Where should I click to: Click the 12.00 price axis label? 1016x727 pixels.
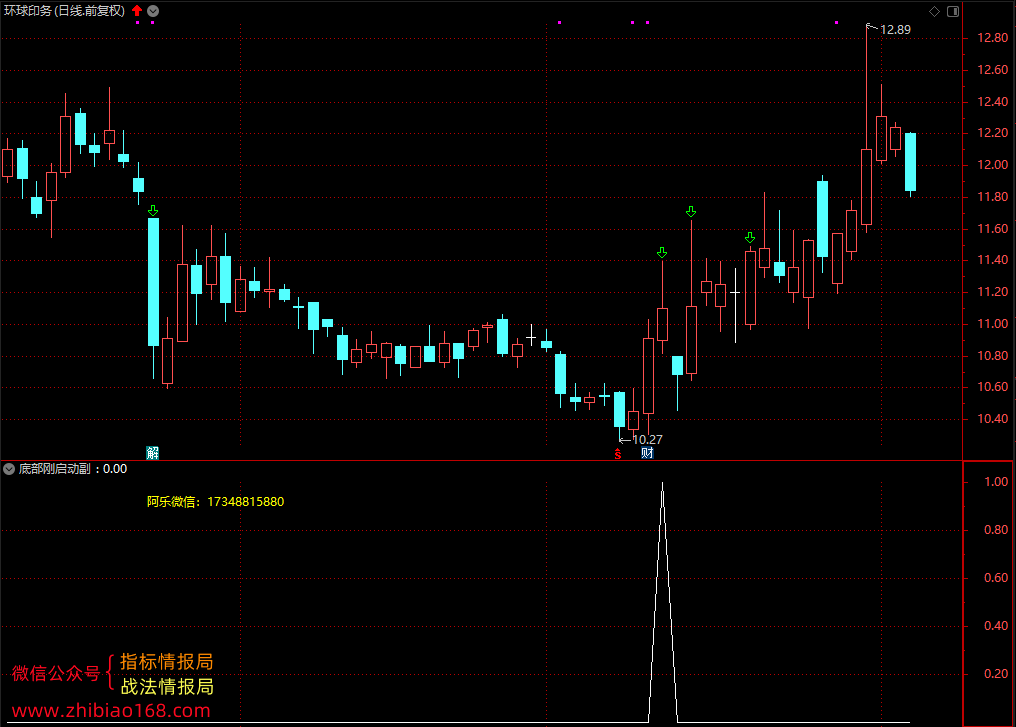pos(993,165)
